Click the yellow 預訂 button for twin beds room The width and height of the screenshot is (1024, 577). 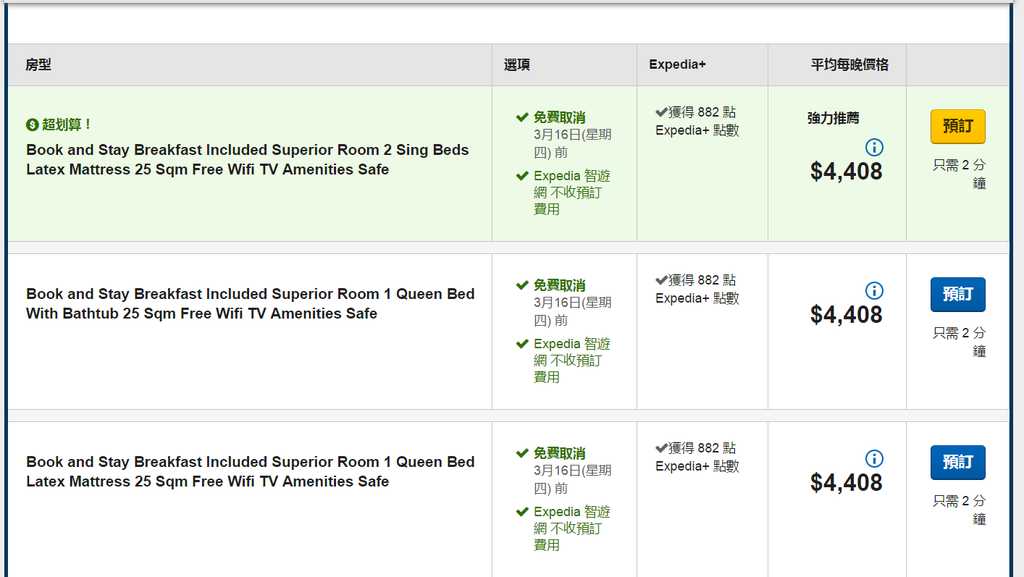point(957,126)
